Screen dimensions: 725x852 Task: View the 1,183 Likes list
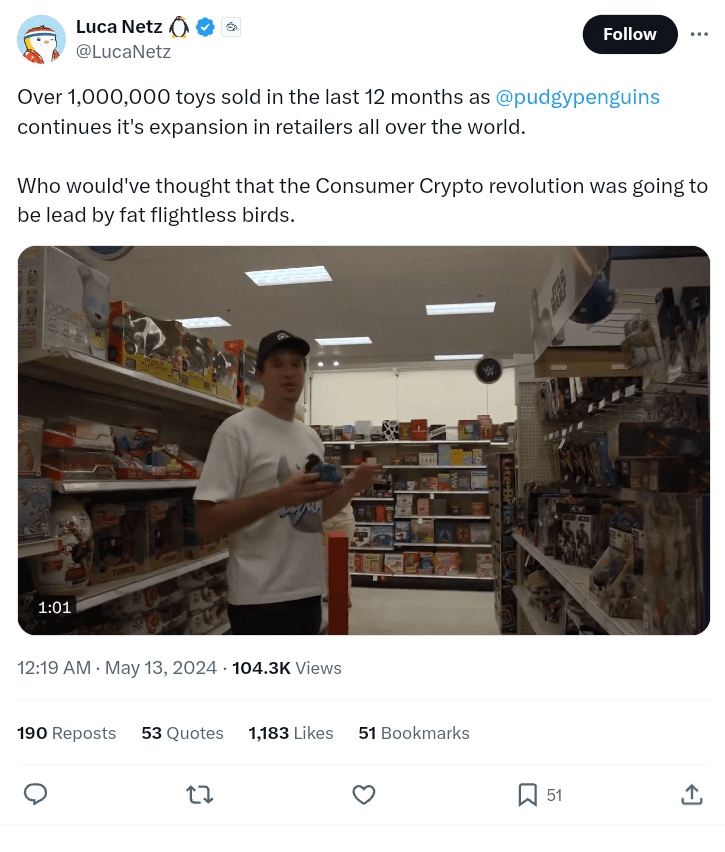pyautogui.click(x=291, y=733)
